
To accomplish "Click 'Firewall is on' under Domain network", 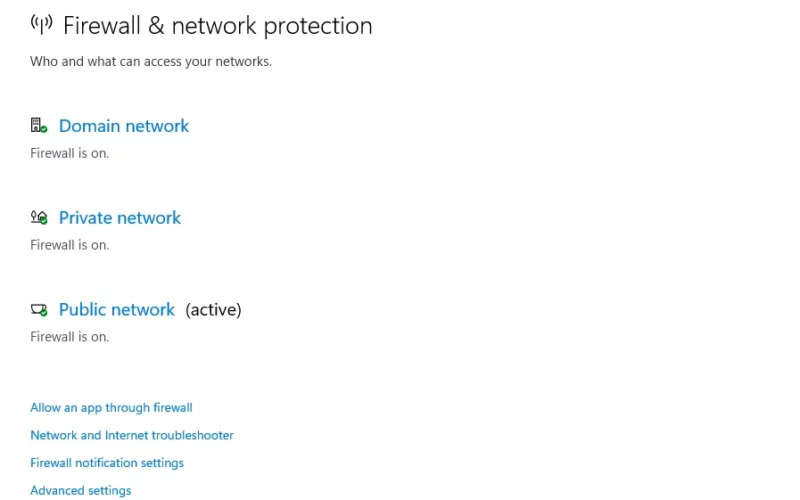I will tap(69, 153).
